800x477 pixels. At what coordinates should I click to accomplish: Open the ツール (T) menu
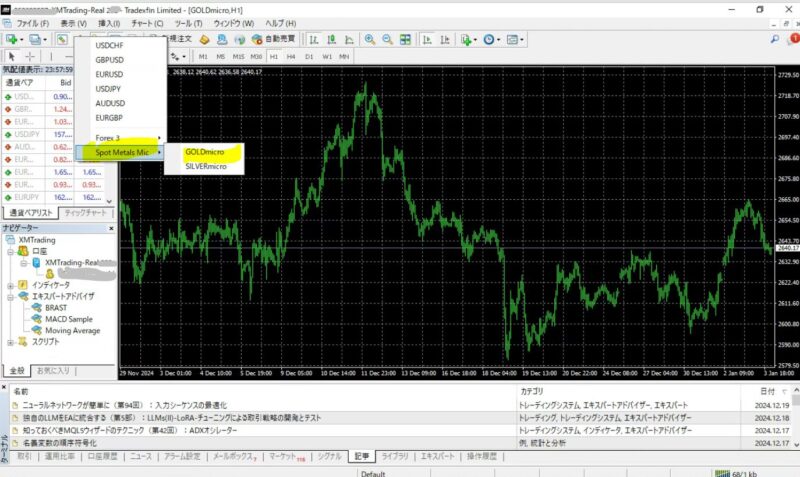pyautogui.click(x=188, y=23)
